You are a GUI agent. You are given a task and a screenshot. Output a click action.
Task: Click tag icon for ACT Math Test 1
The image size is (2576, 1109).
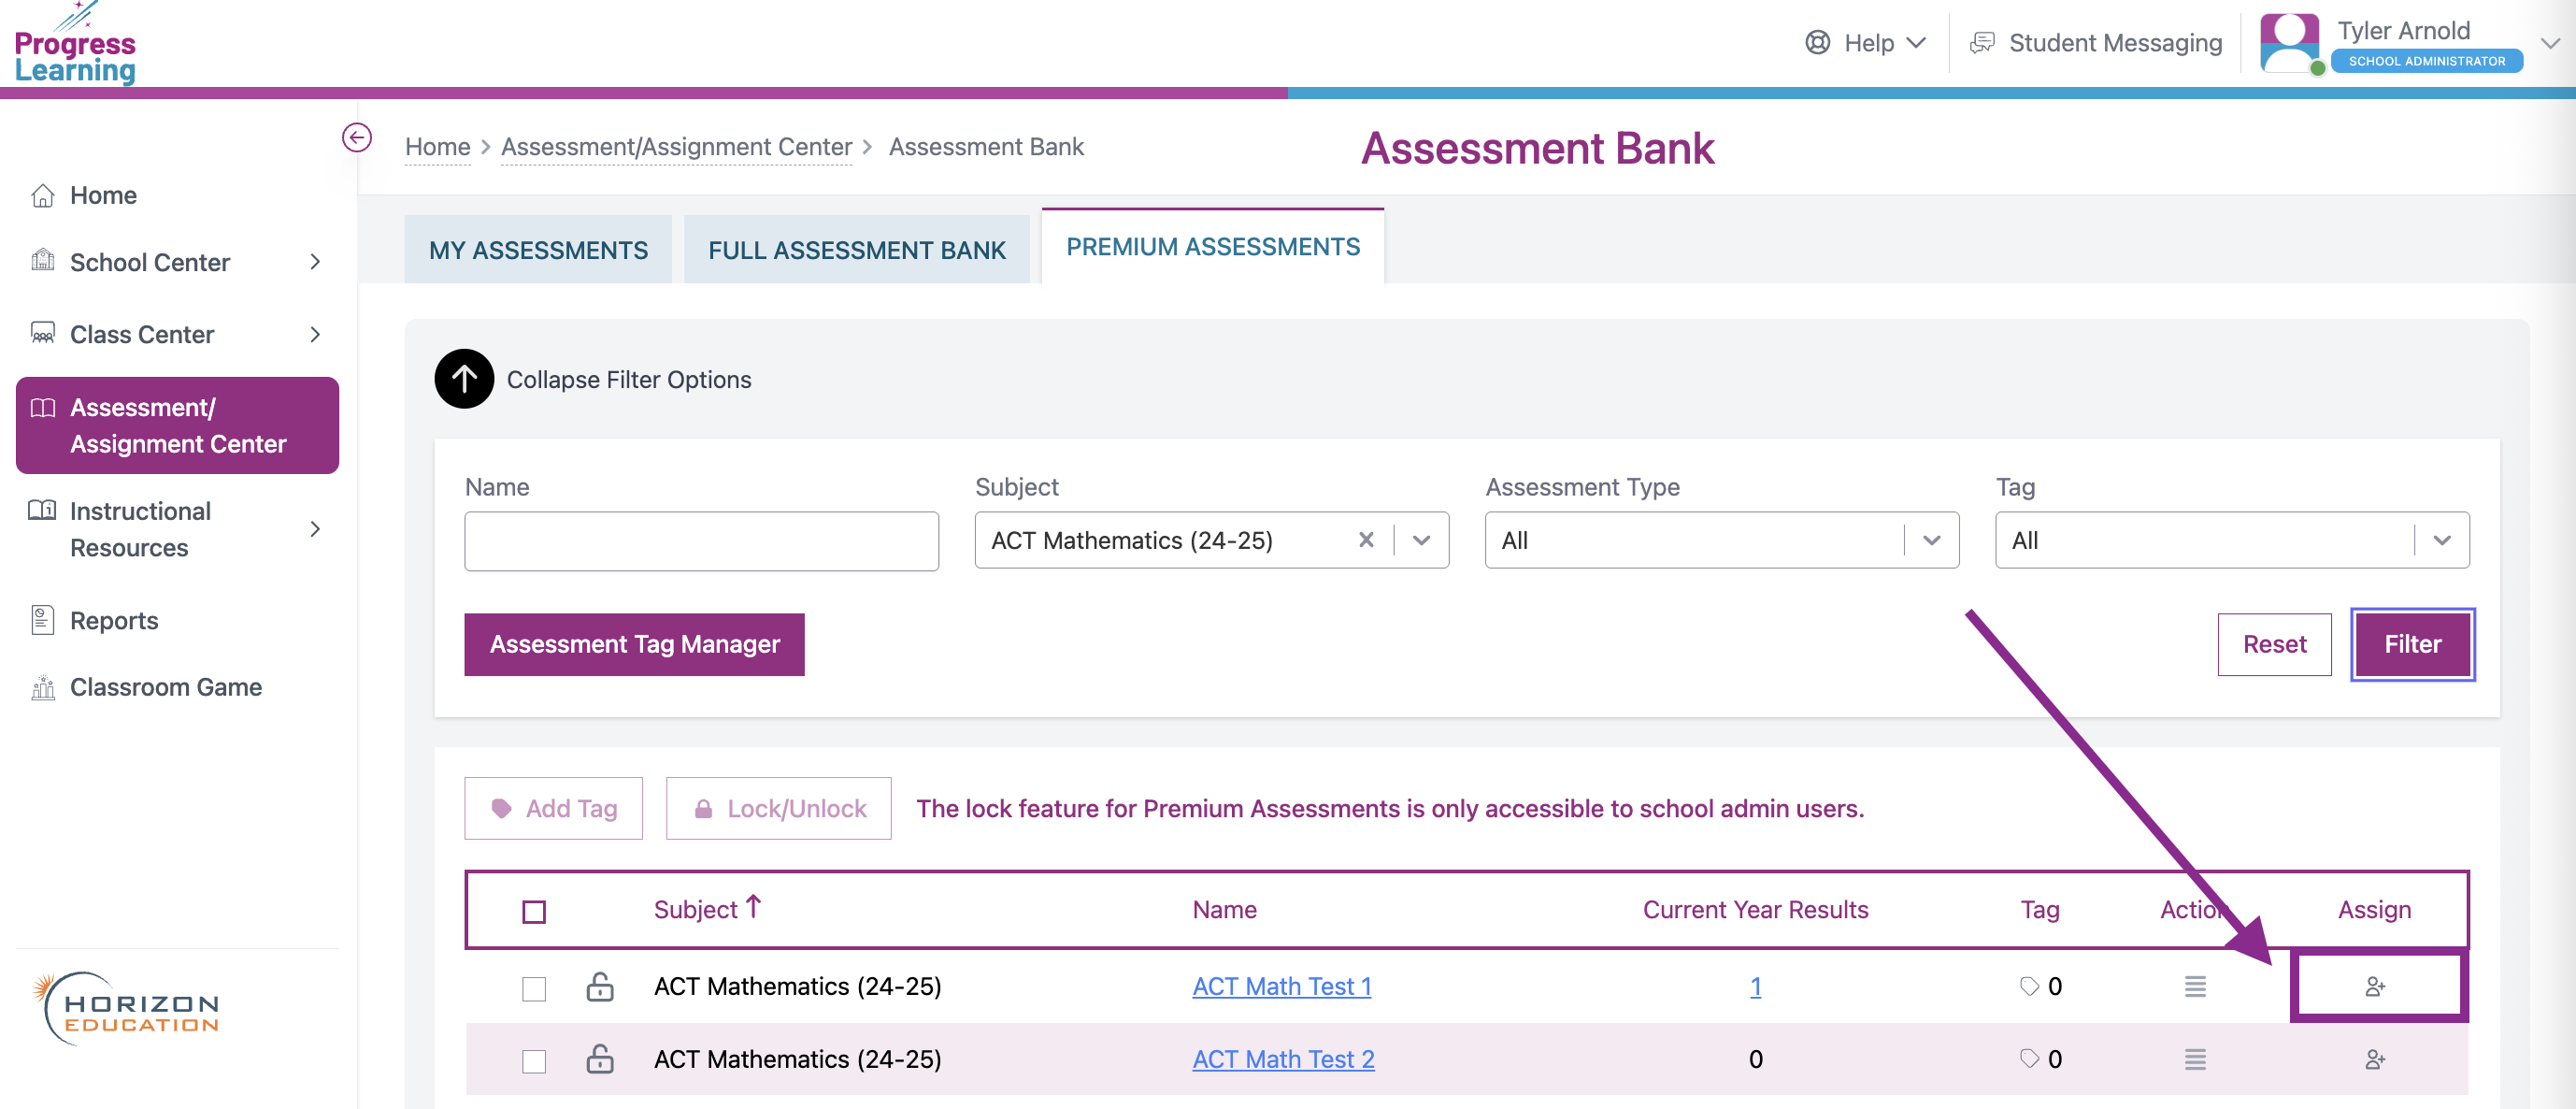click(2029, 986)
